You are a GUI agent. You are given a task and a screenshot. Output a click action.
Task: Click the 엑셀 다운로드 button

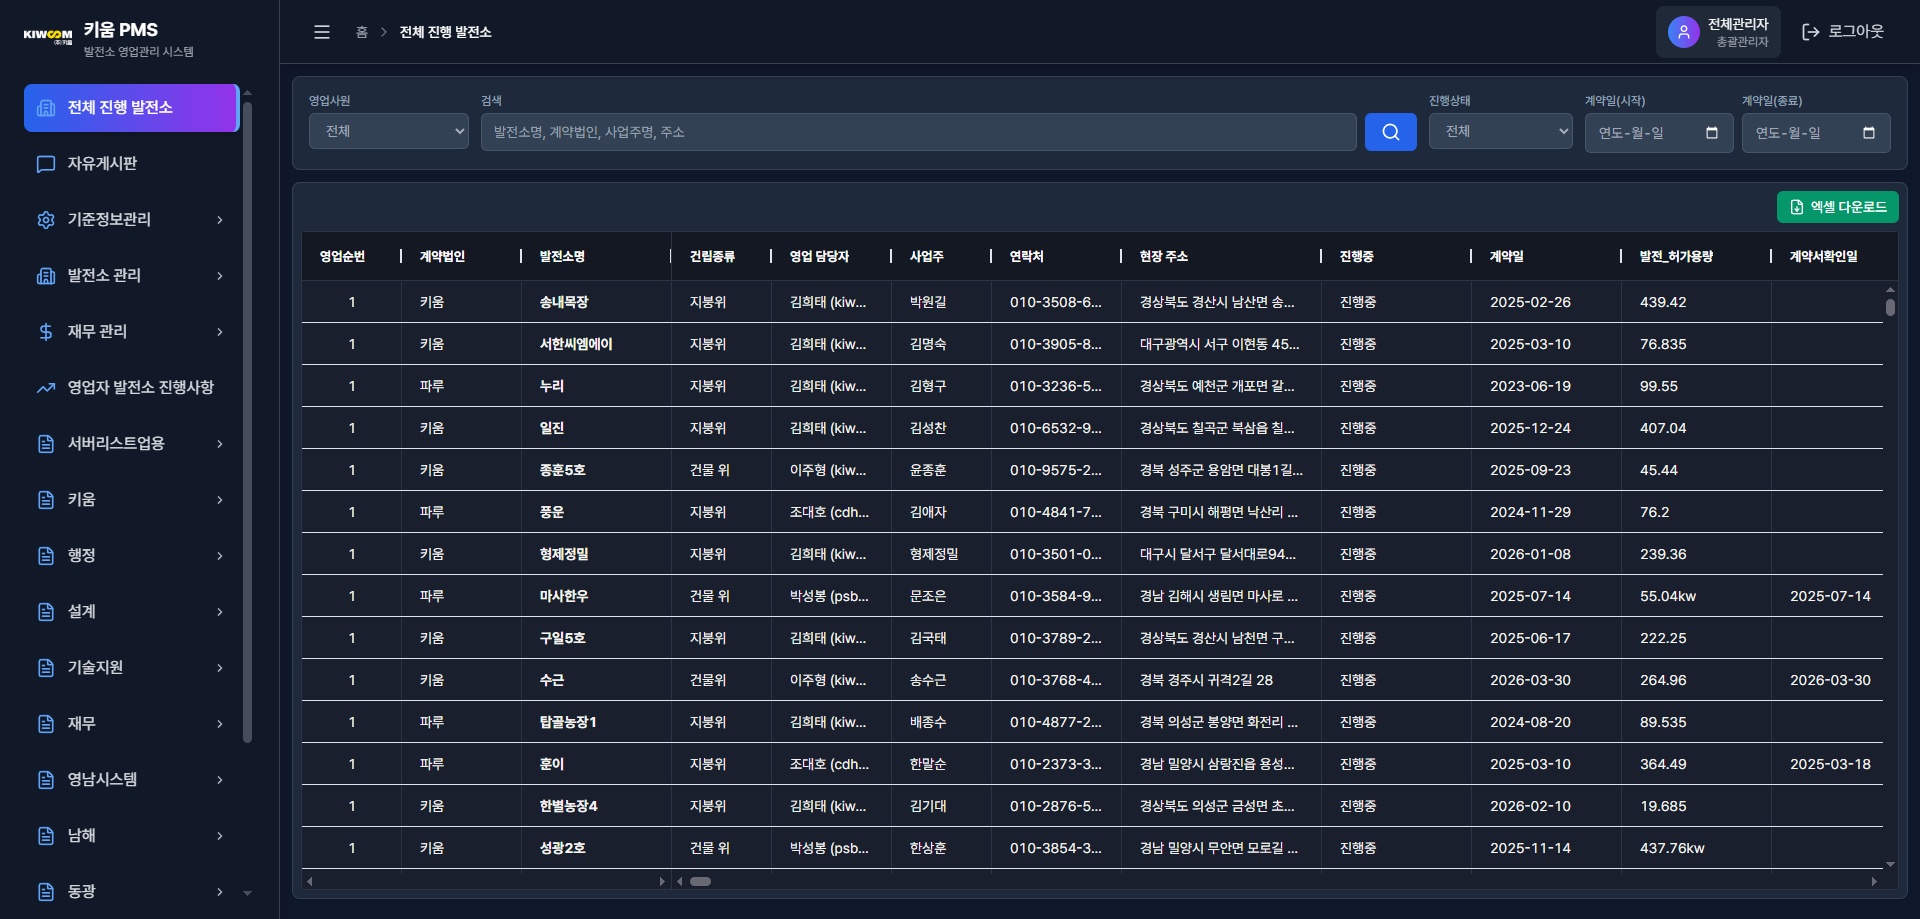coord(1837,207)
